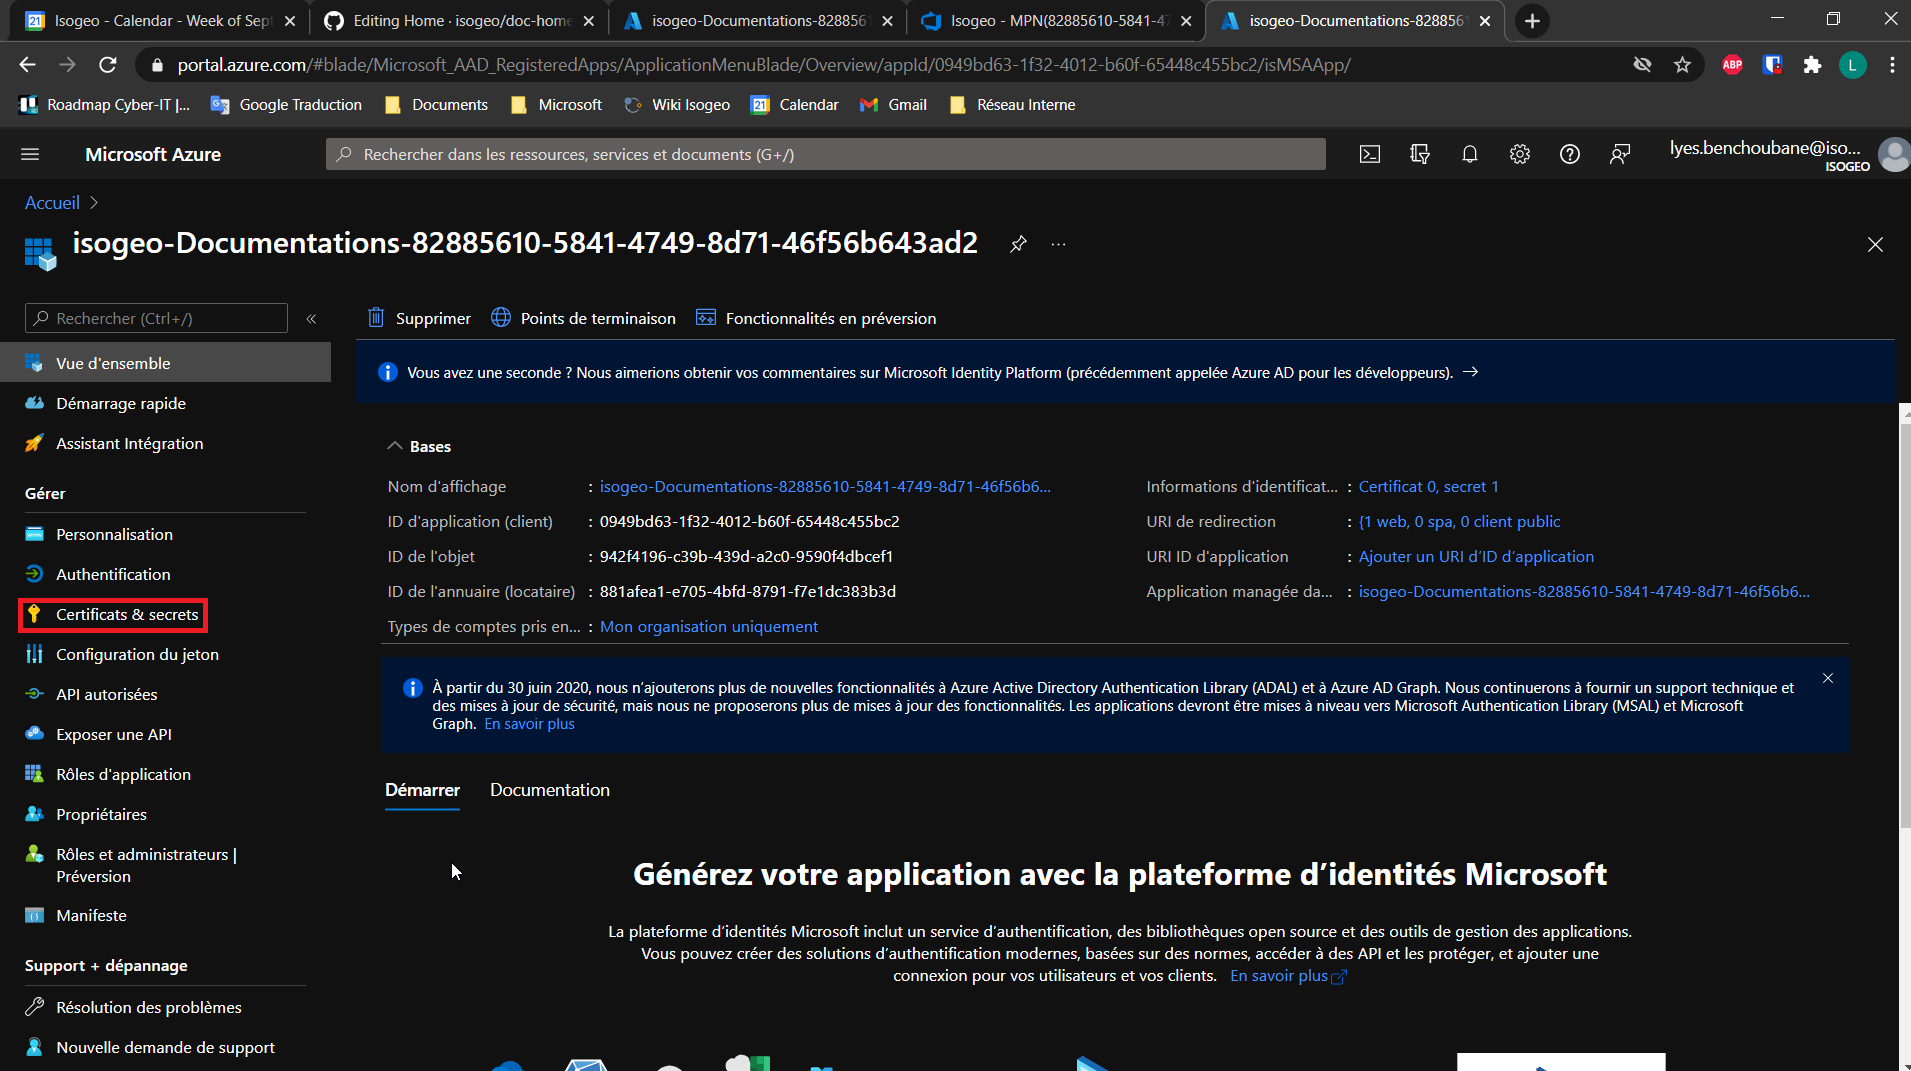
Task: Open Certificats & secrets
Action: click(127, 614)
